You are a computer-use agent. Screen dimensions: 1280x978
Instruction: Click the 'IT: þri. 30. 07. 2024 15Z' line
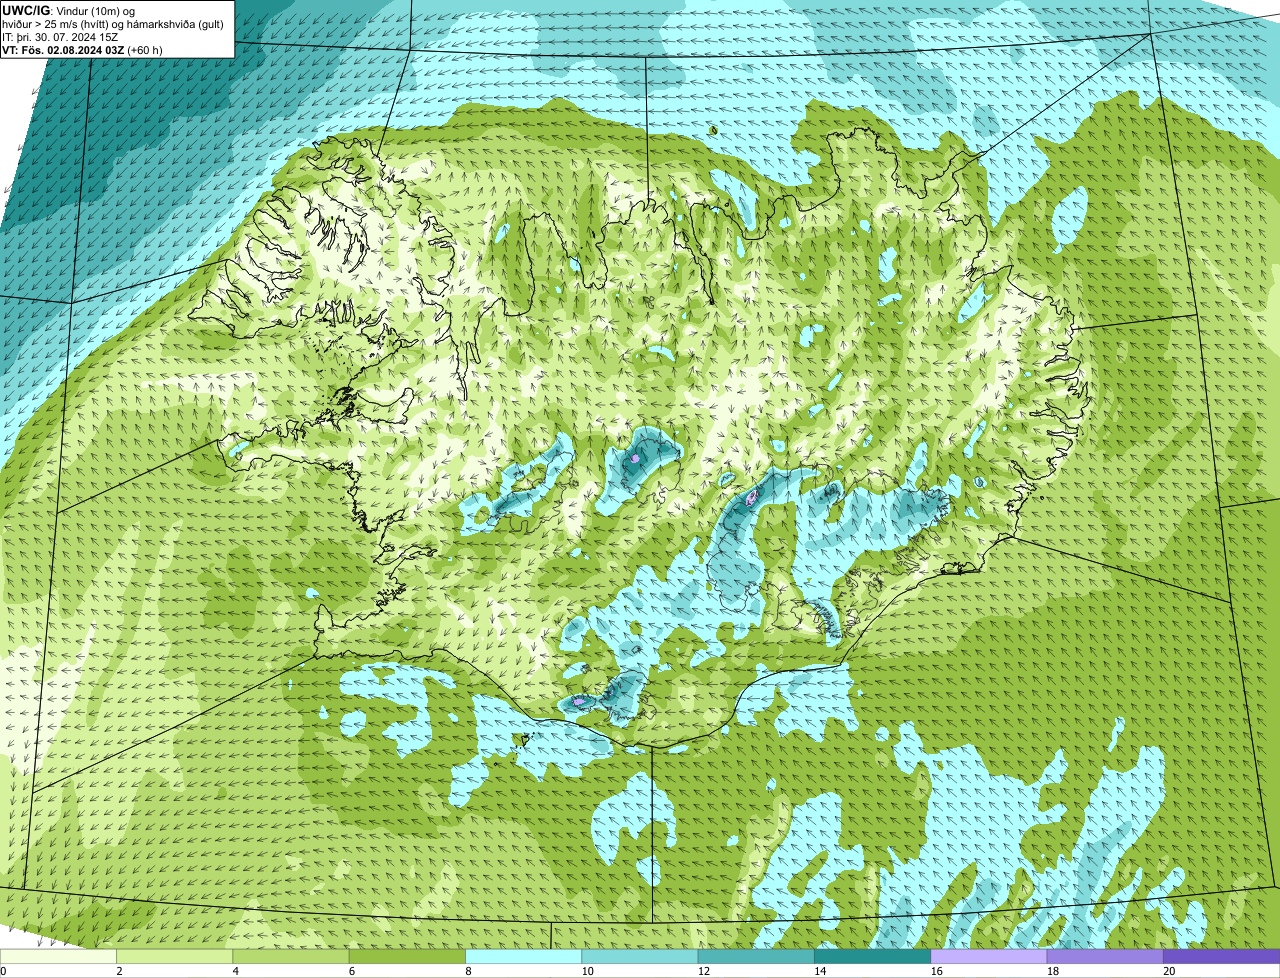(60, 36)
